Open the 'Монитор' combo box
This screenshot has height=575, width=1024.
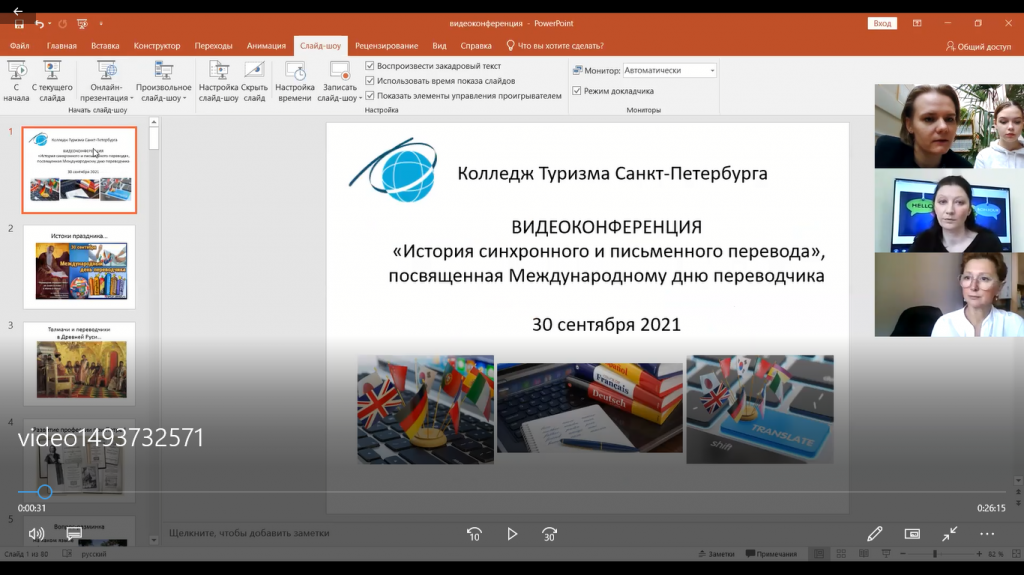coord(669,70)
